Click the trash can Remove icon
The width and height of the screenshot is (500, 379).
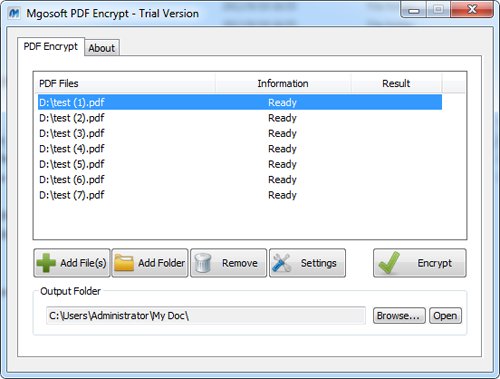pyautogui.click(x=203, y=263)
